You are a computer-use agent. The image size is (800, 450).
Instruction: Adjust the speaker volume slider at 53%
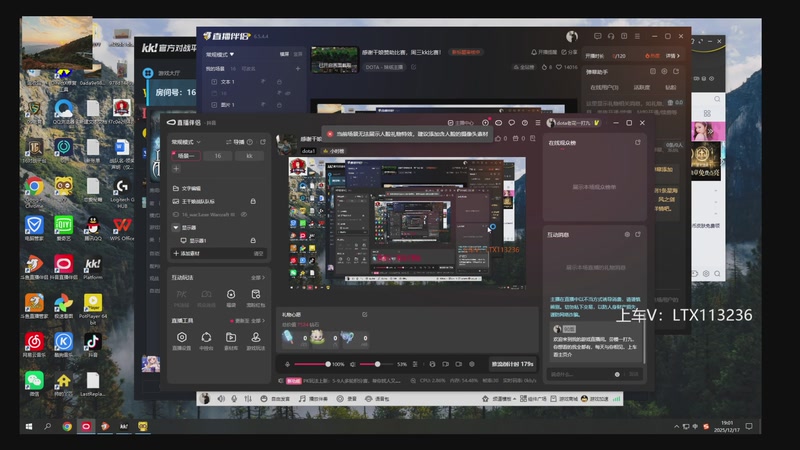377,364
